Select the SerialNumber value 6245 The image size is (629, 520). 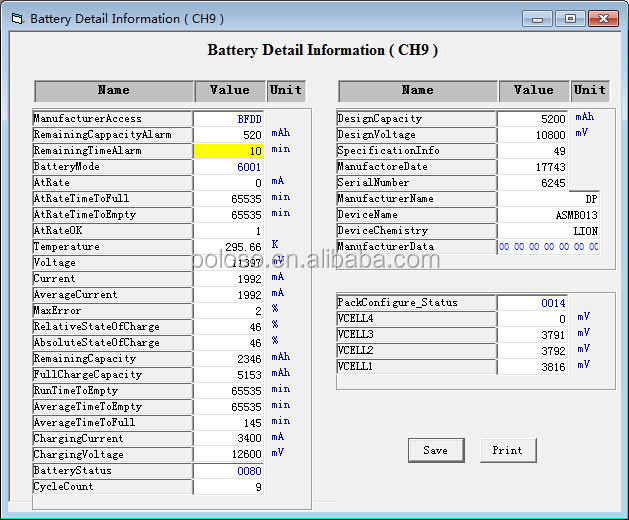coord(532,183)
